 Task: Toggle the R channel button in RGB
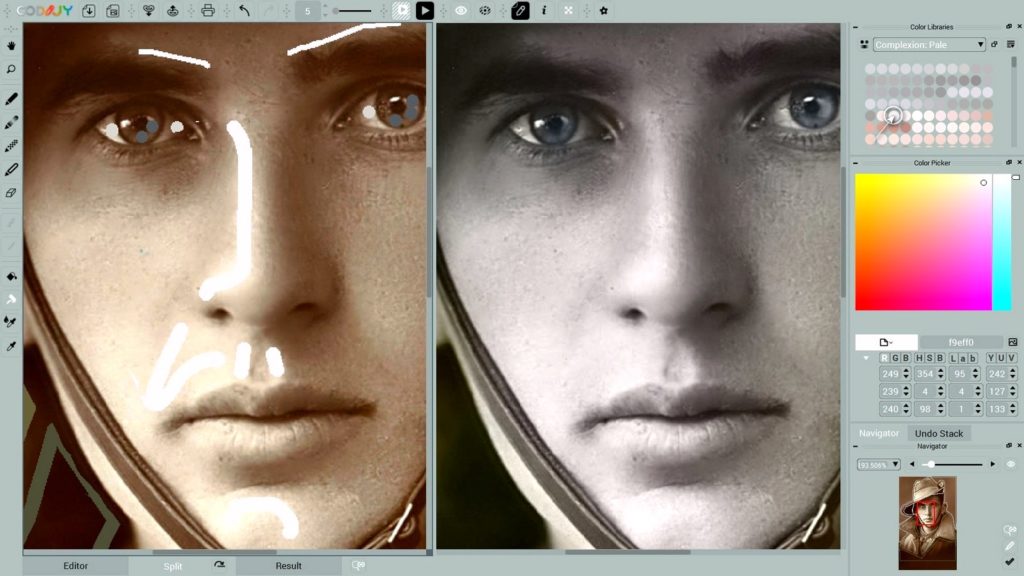pos(884,358)
